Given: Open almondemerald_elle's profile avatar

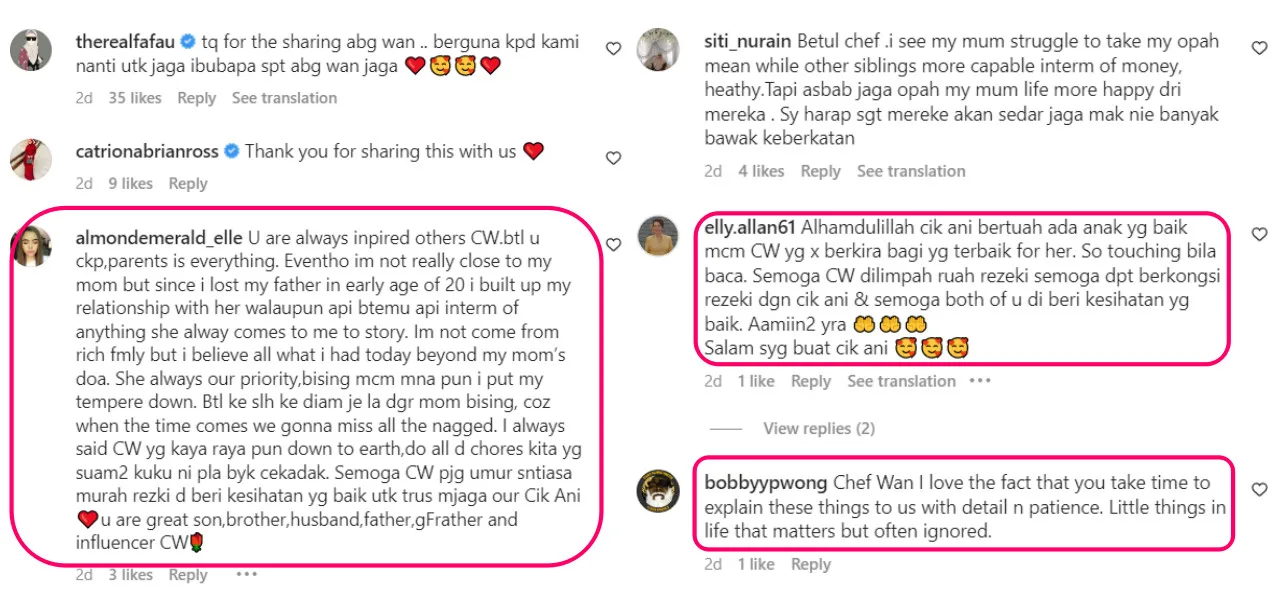Looking at the screenshot, I should pyautogui.click(x=31, y=246).
